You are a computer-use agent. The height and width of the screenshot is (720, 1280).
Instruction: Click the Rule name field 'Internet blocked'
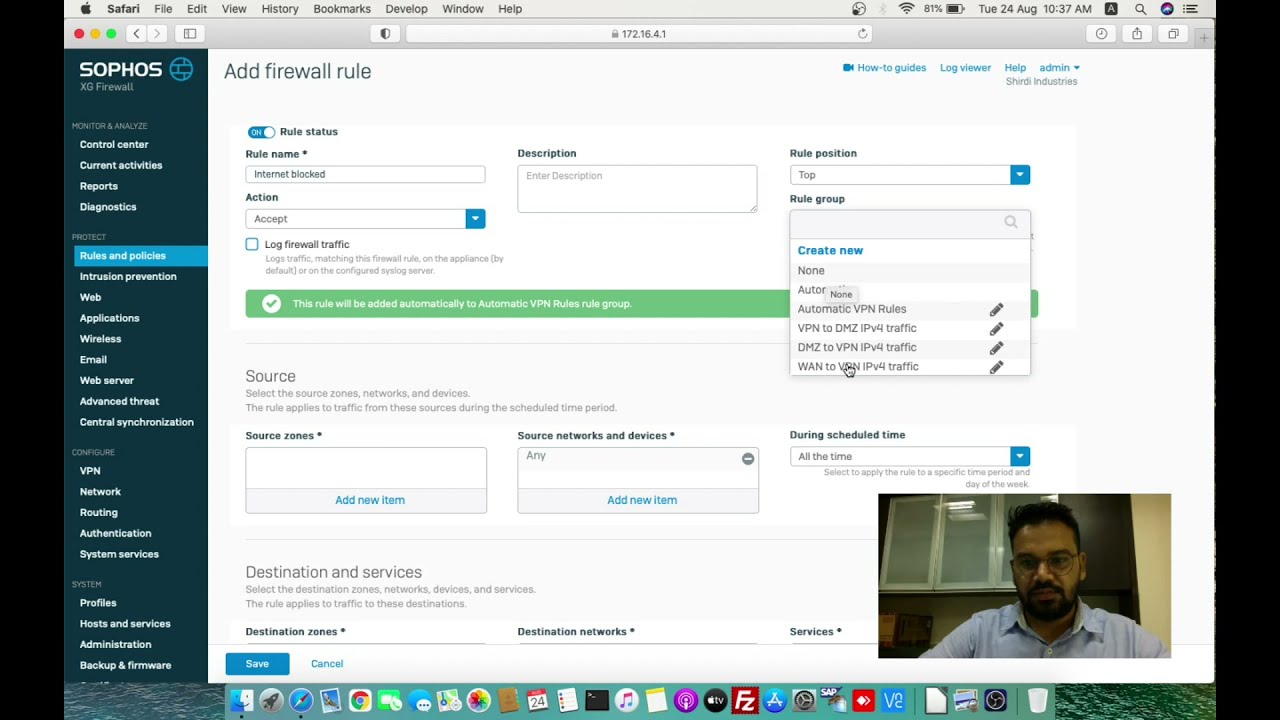(365, 174)
